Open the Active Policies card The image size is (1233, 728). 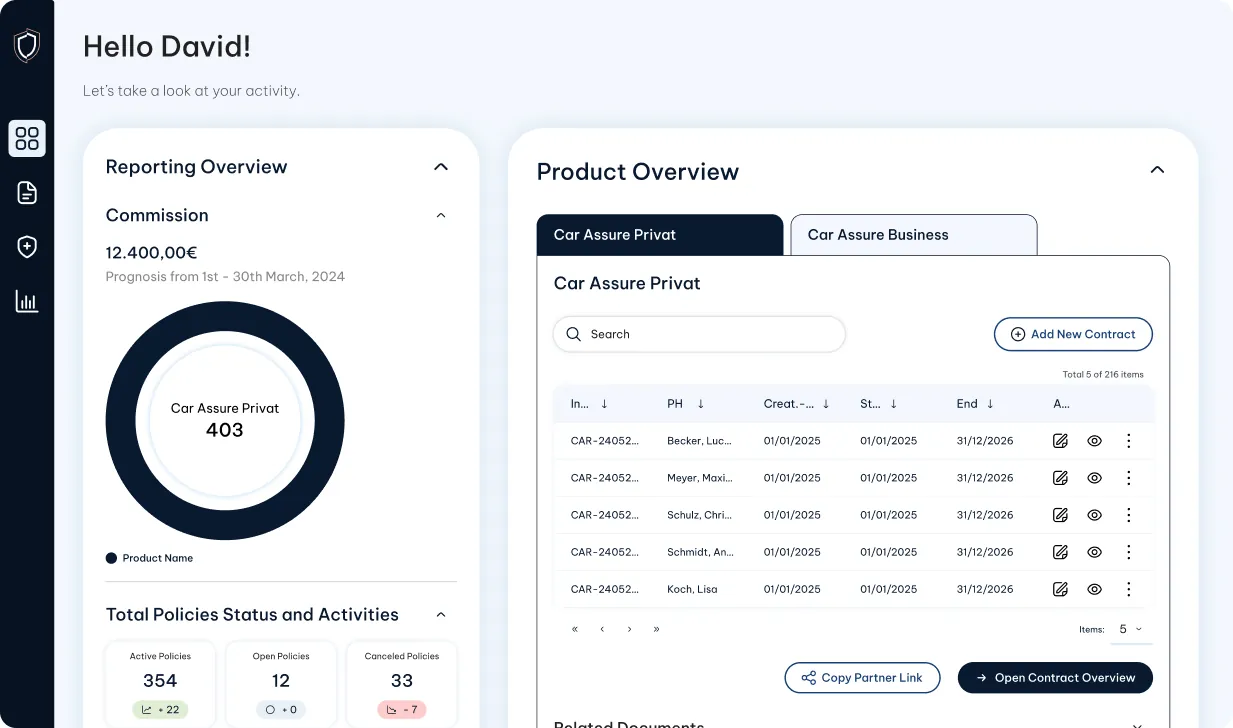pos(160,683)
